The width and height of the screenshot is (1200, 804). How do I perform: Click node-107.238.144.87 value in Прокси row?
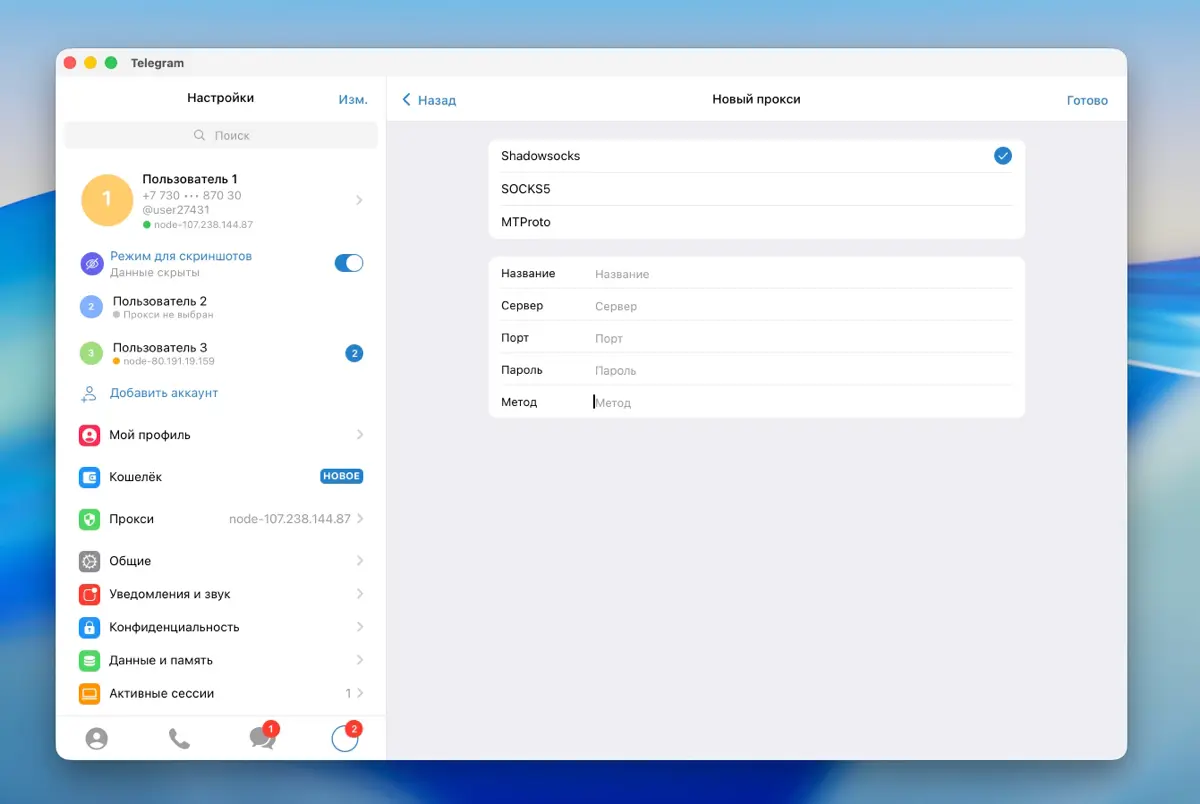(x=290, y=519)
